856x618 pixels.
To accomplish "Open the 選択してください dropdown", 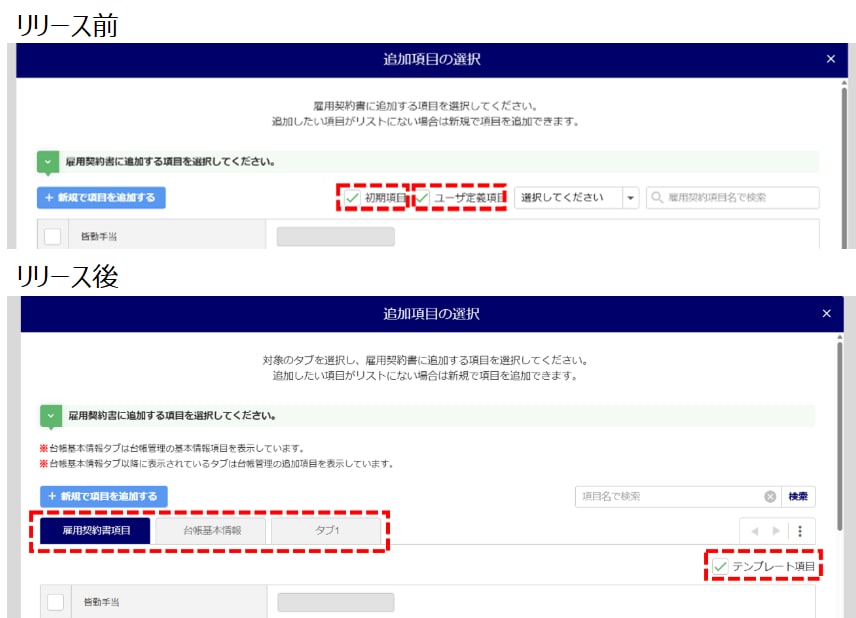I will pos(630,198).
